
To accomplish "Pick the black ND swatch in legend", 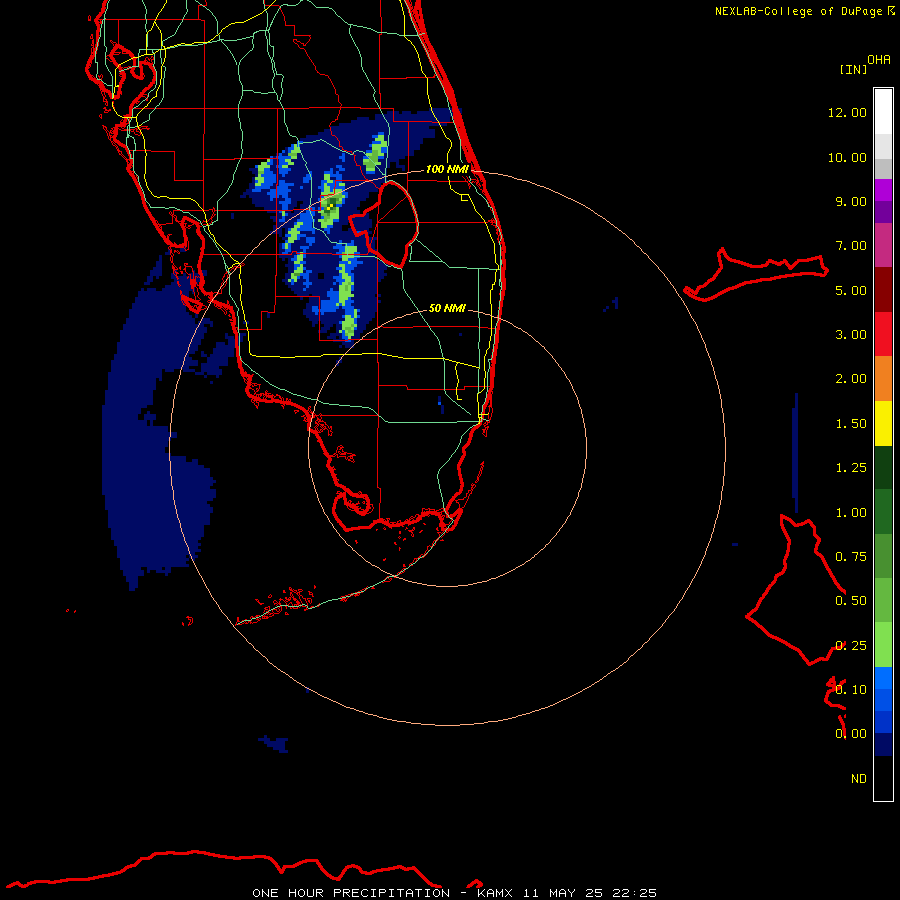I will [883, 778].
